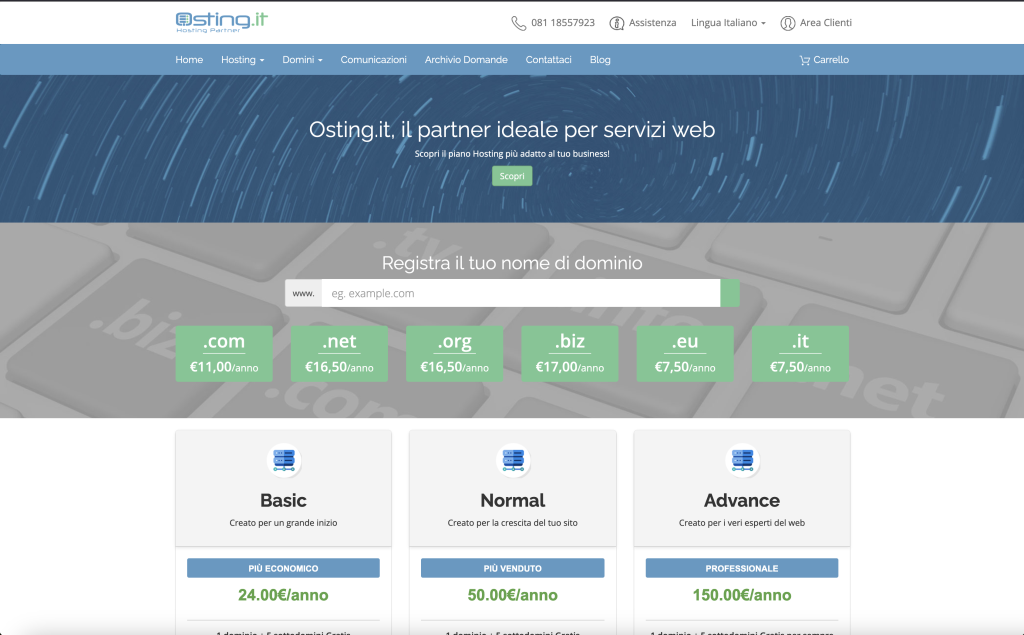Click the phone icon beside 081 18557923
This screenshot has height=635, width=1024.
pos(518,23)
